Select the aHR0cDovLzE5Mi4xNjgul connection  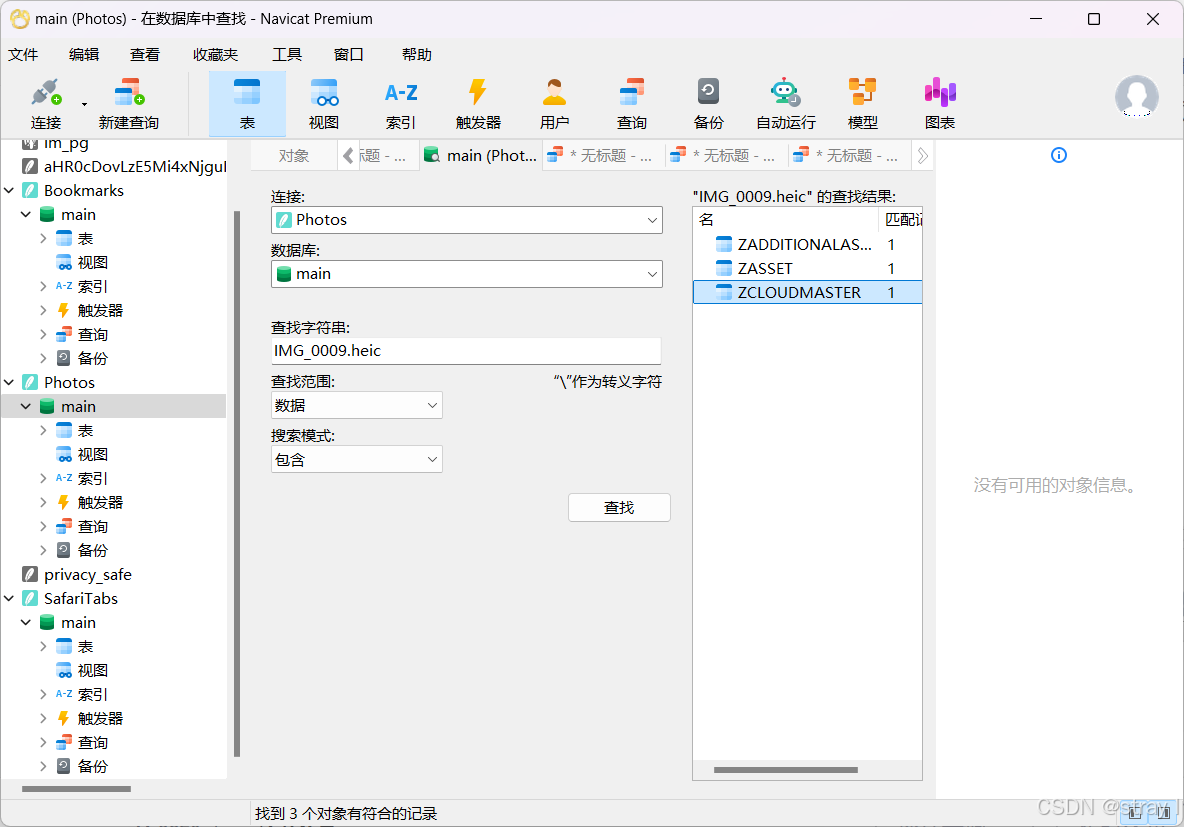pyautogui.click(x=125, y=166)
